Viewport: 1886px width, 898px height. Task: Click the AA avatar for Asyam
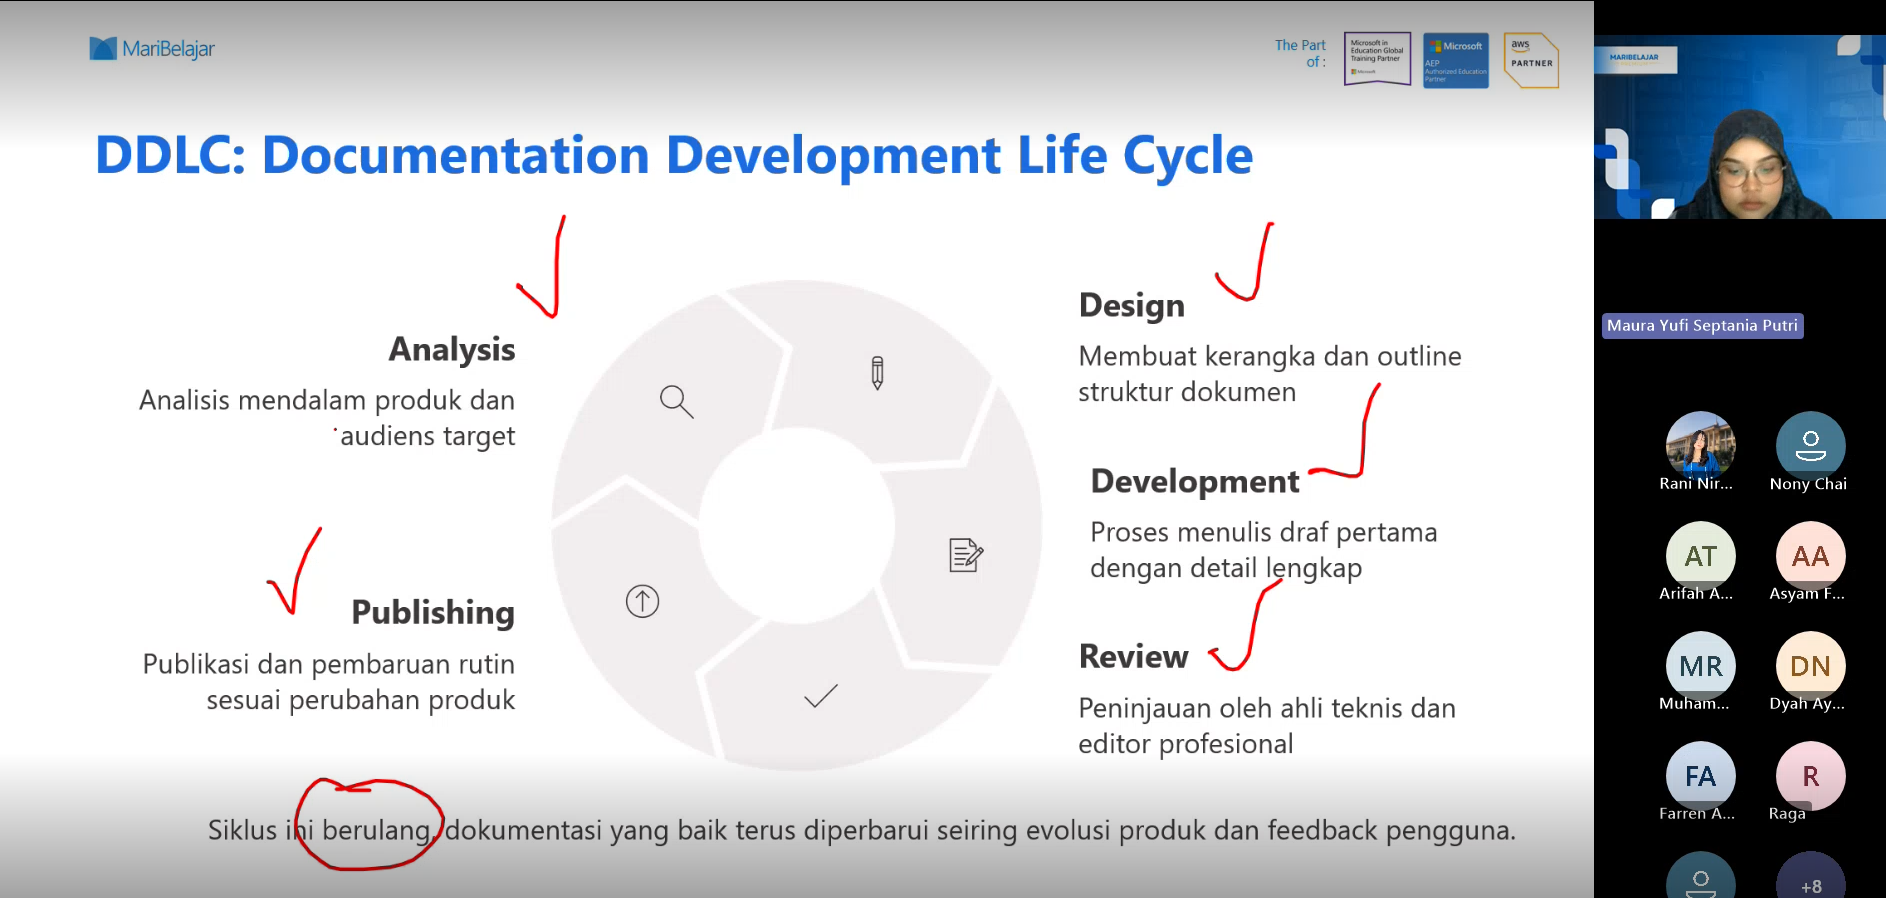(x=1810, y=555)
